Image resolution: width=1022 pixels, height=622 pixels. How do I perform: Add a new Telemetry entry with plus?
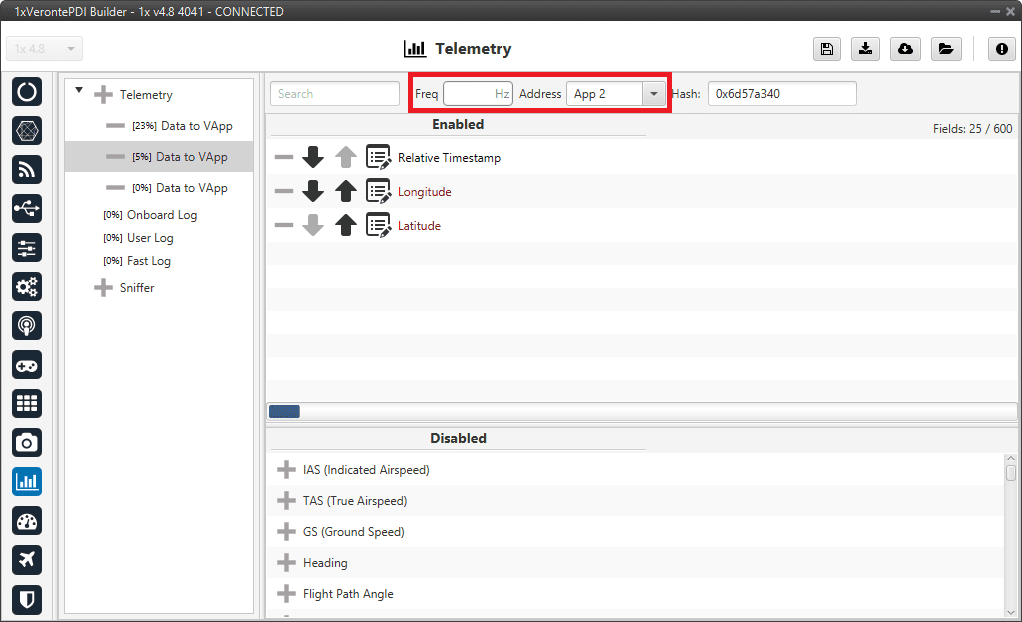[x=103, y=95]
